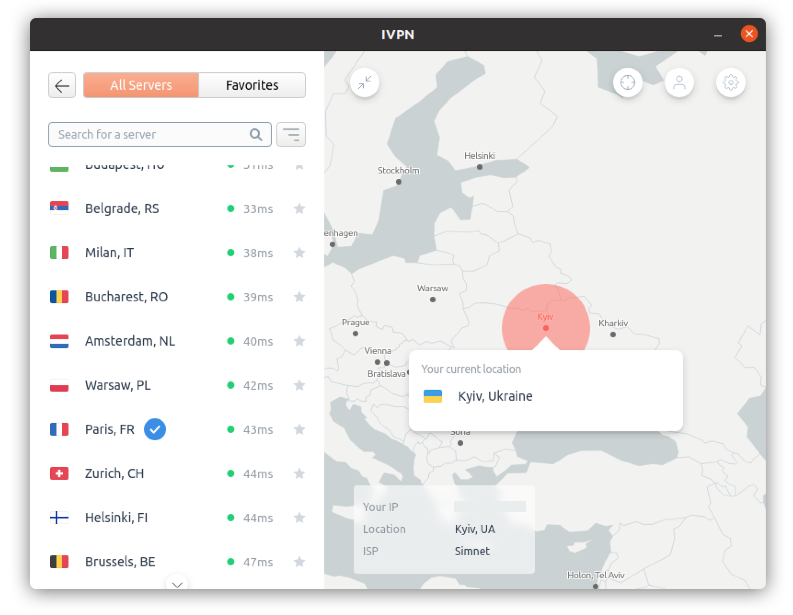Click the Polish flag icon
This screenshot has height=615, width=793.
[59, 385]
